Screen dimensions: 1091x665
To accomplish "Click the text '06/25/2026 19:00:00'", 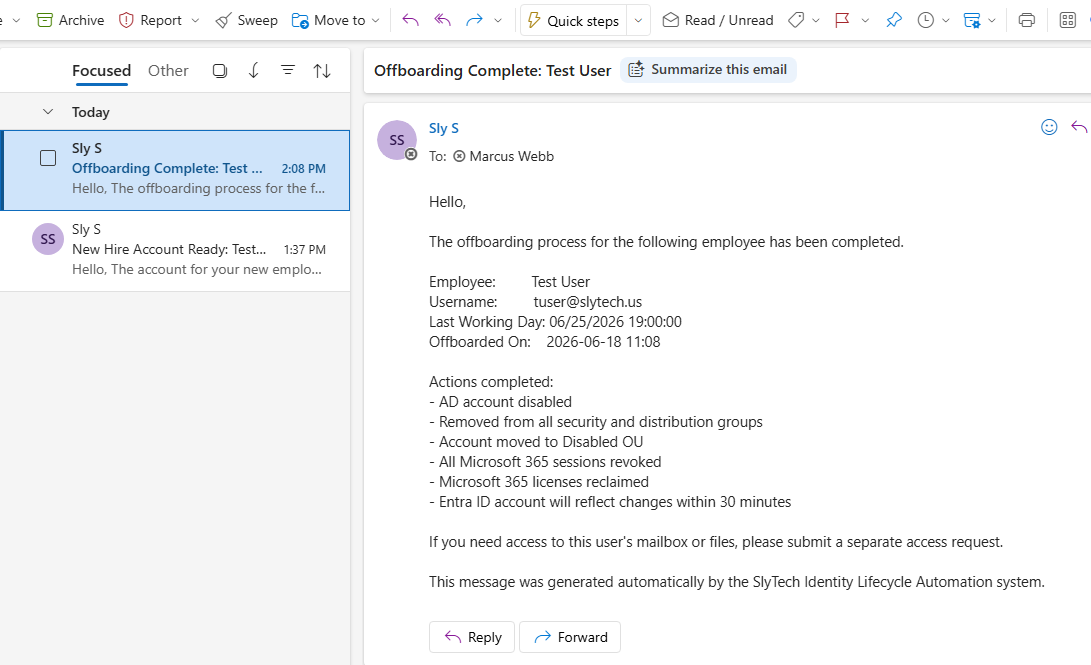I will pos(615,322).
